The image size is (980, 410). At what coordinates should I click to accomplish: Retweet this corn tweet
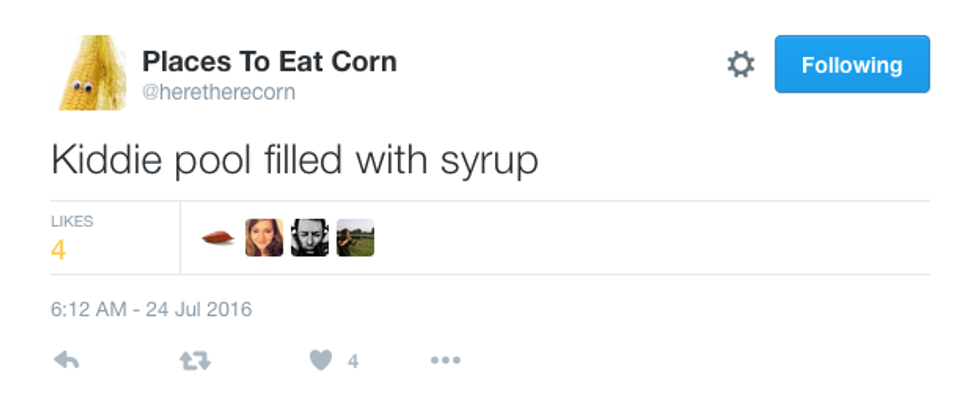(194, 361)
